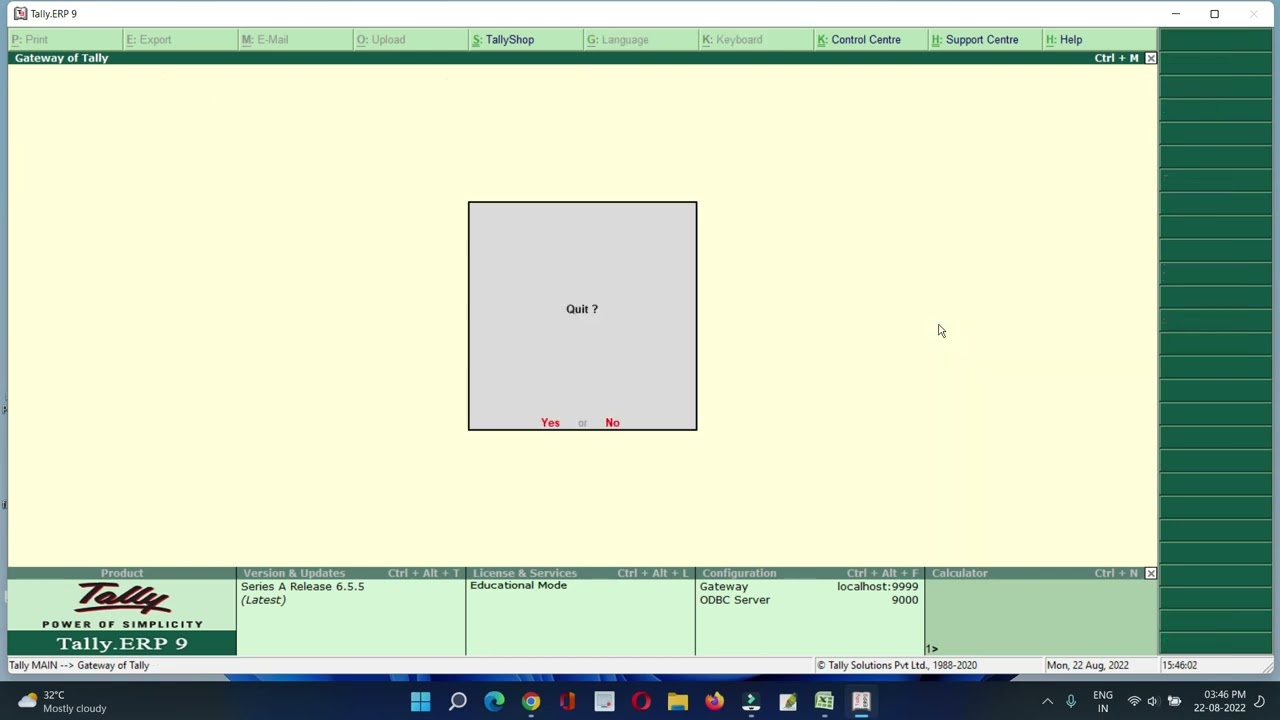Open the green arrow app in taskbar

[751, 702]
